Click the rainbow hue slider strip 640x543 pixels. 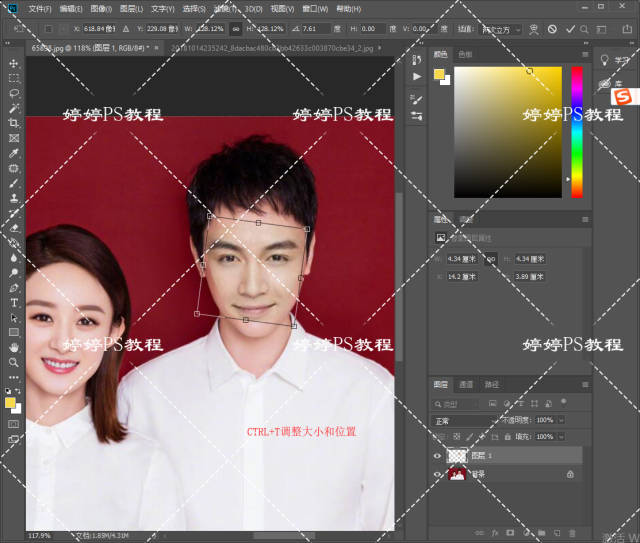click(577, 132)
